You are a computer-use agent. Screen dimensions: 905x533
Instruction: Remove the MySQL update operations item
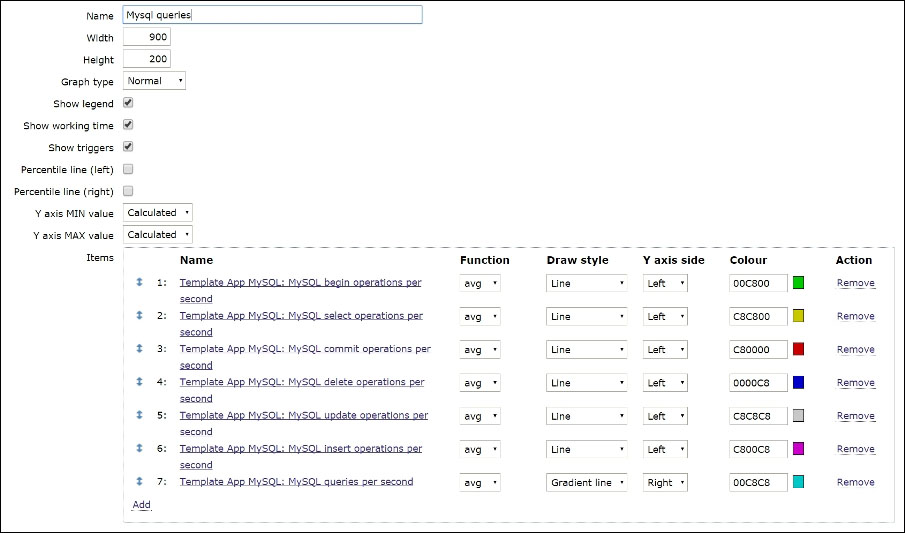[855, 416]
